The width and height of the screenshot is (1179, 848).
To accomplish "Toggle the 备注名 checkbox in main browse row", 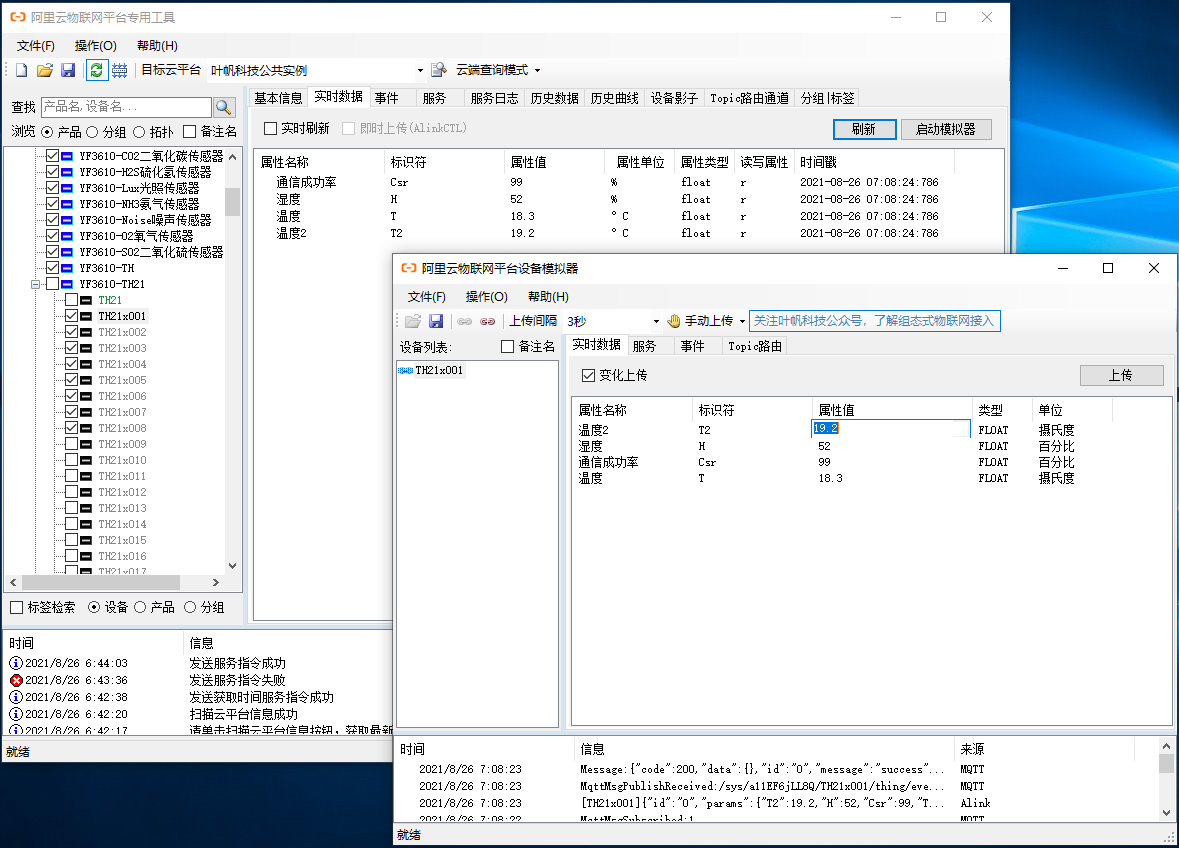I will pyautogui.click(x=189, y=132).
